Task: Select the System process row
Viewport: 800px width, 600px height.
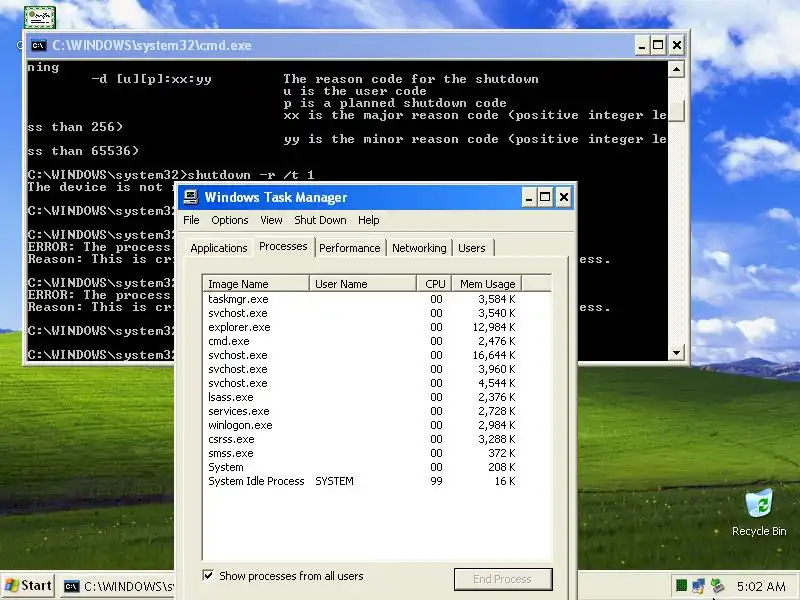Action: [x=362, y=467]
